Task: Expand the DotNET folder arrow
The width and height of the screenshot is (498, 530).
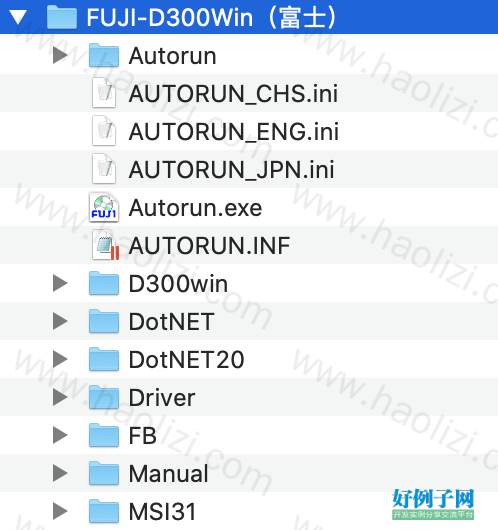Action: coord(60,321)
